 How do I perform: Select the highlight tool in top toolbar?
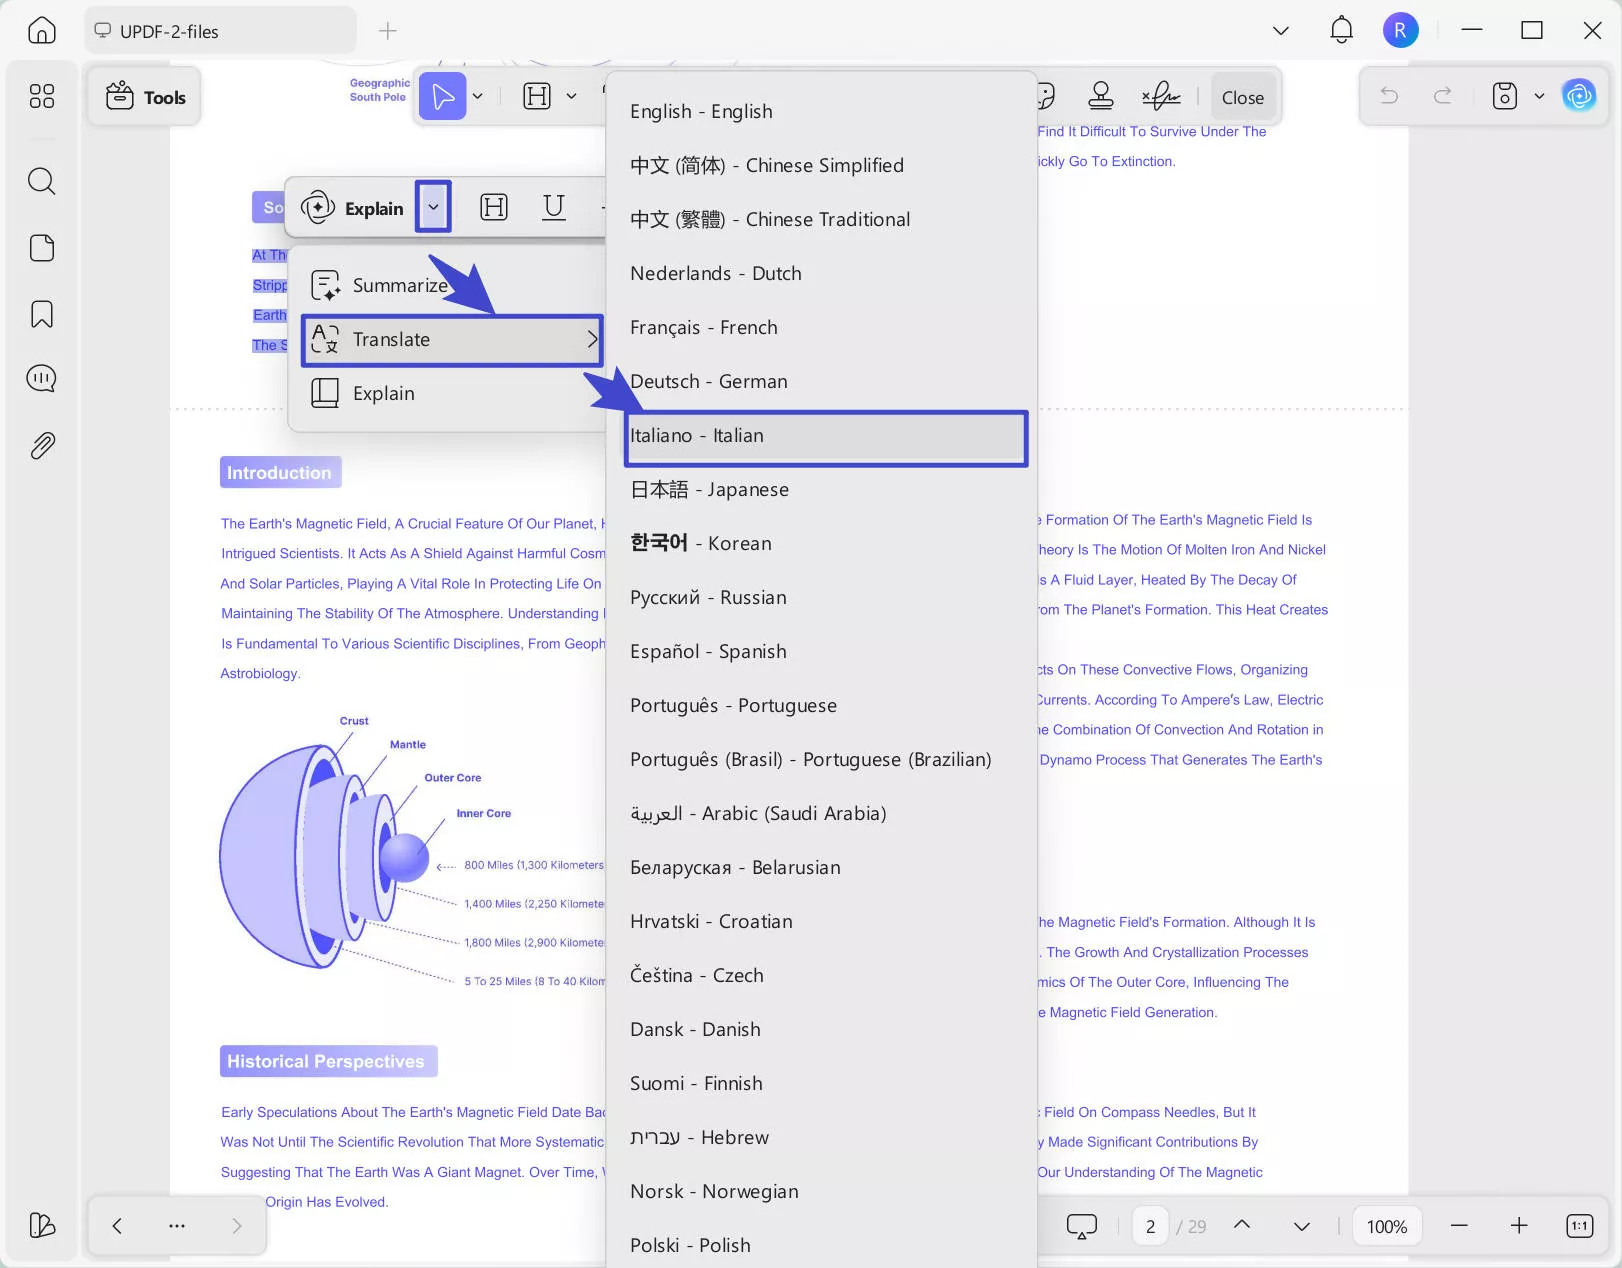tap(537, 96)
